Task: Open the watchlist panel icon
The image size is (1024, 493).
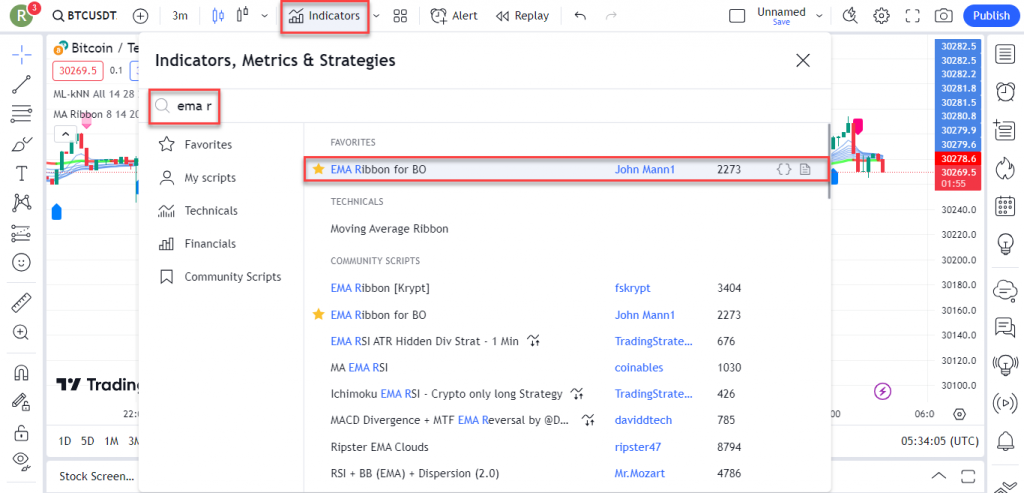Action: pos(1004,55)
